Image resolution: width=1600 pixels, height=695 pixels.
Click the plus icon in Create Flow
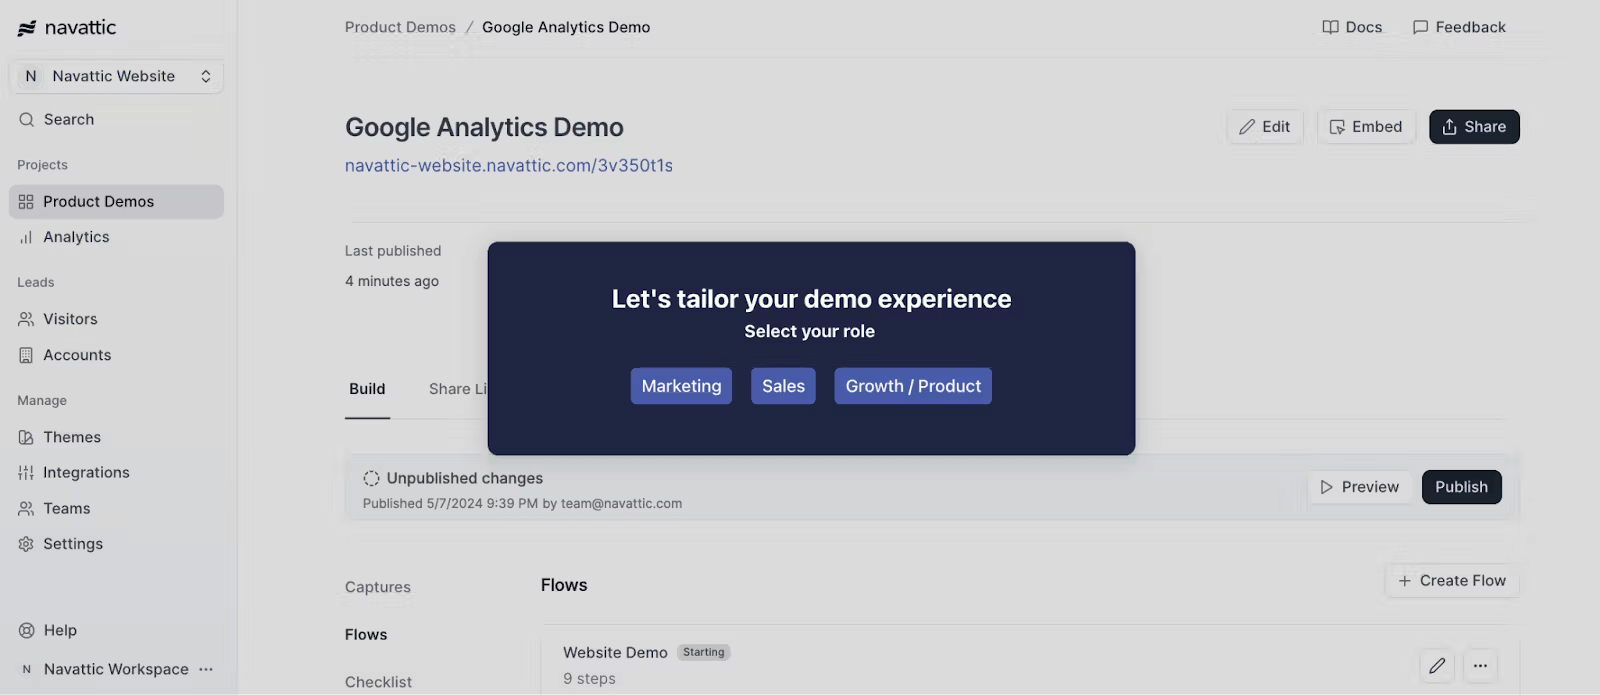click(x=1404, y=581)
